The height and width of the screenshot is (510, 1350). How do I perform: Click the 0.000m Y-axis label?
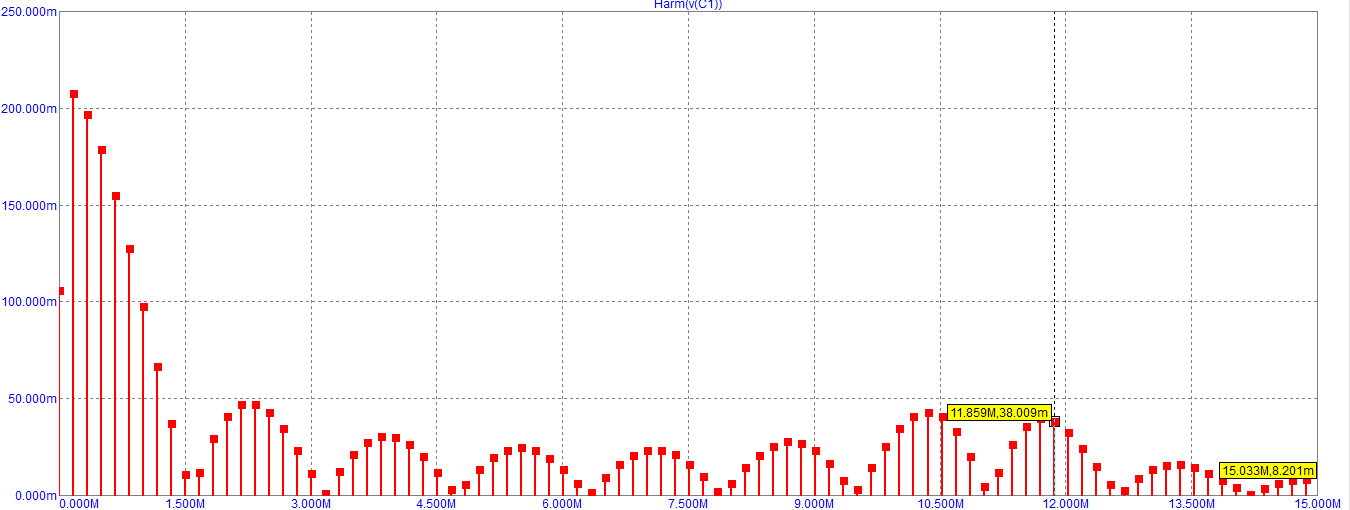[36, 495]
